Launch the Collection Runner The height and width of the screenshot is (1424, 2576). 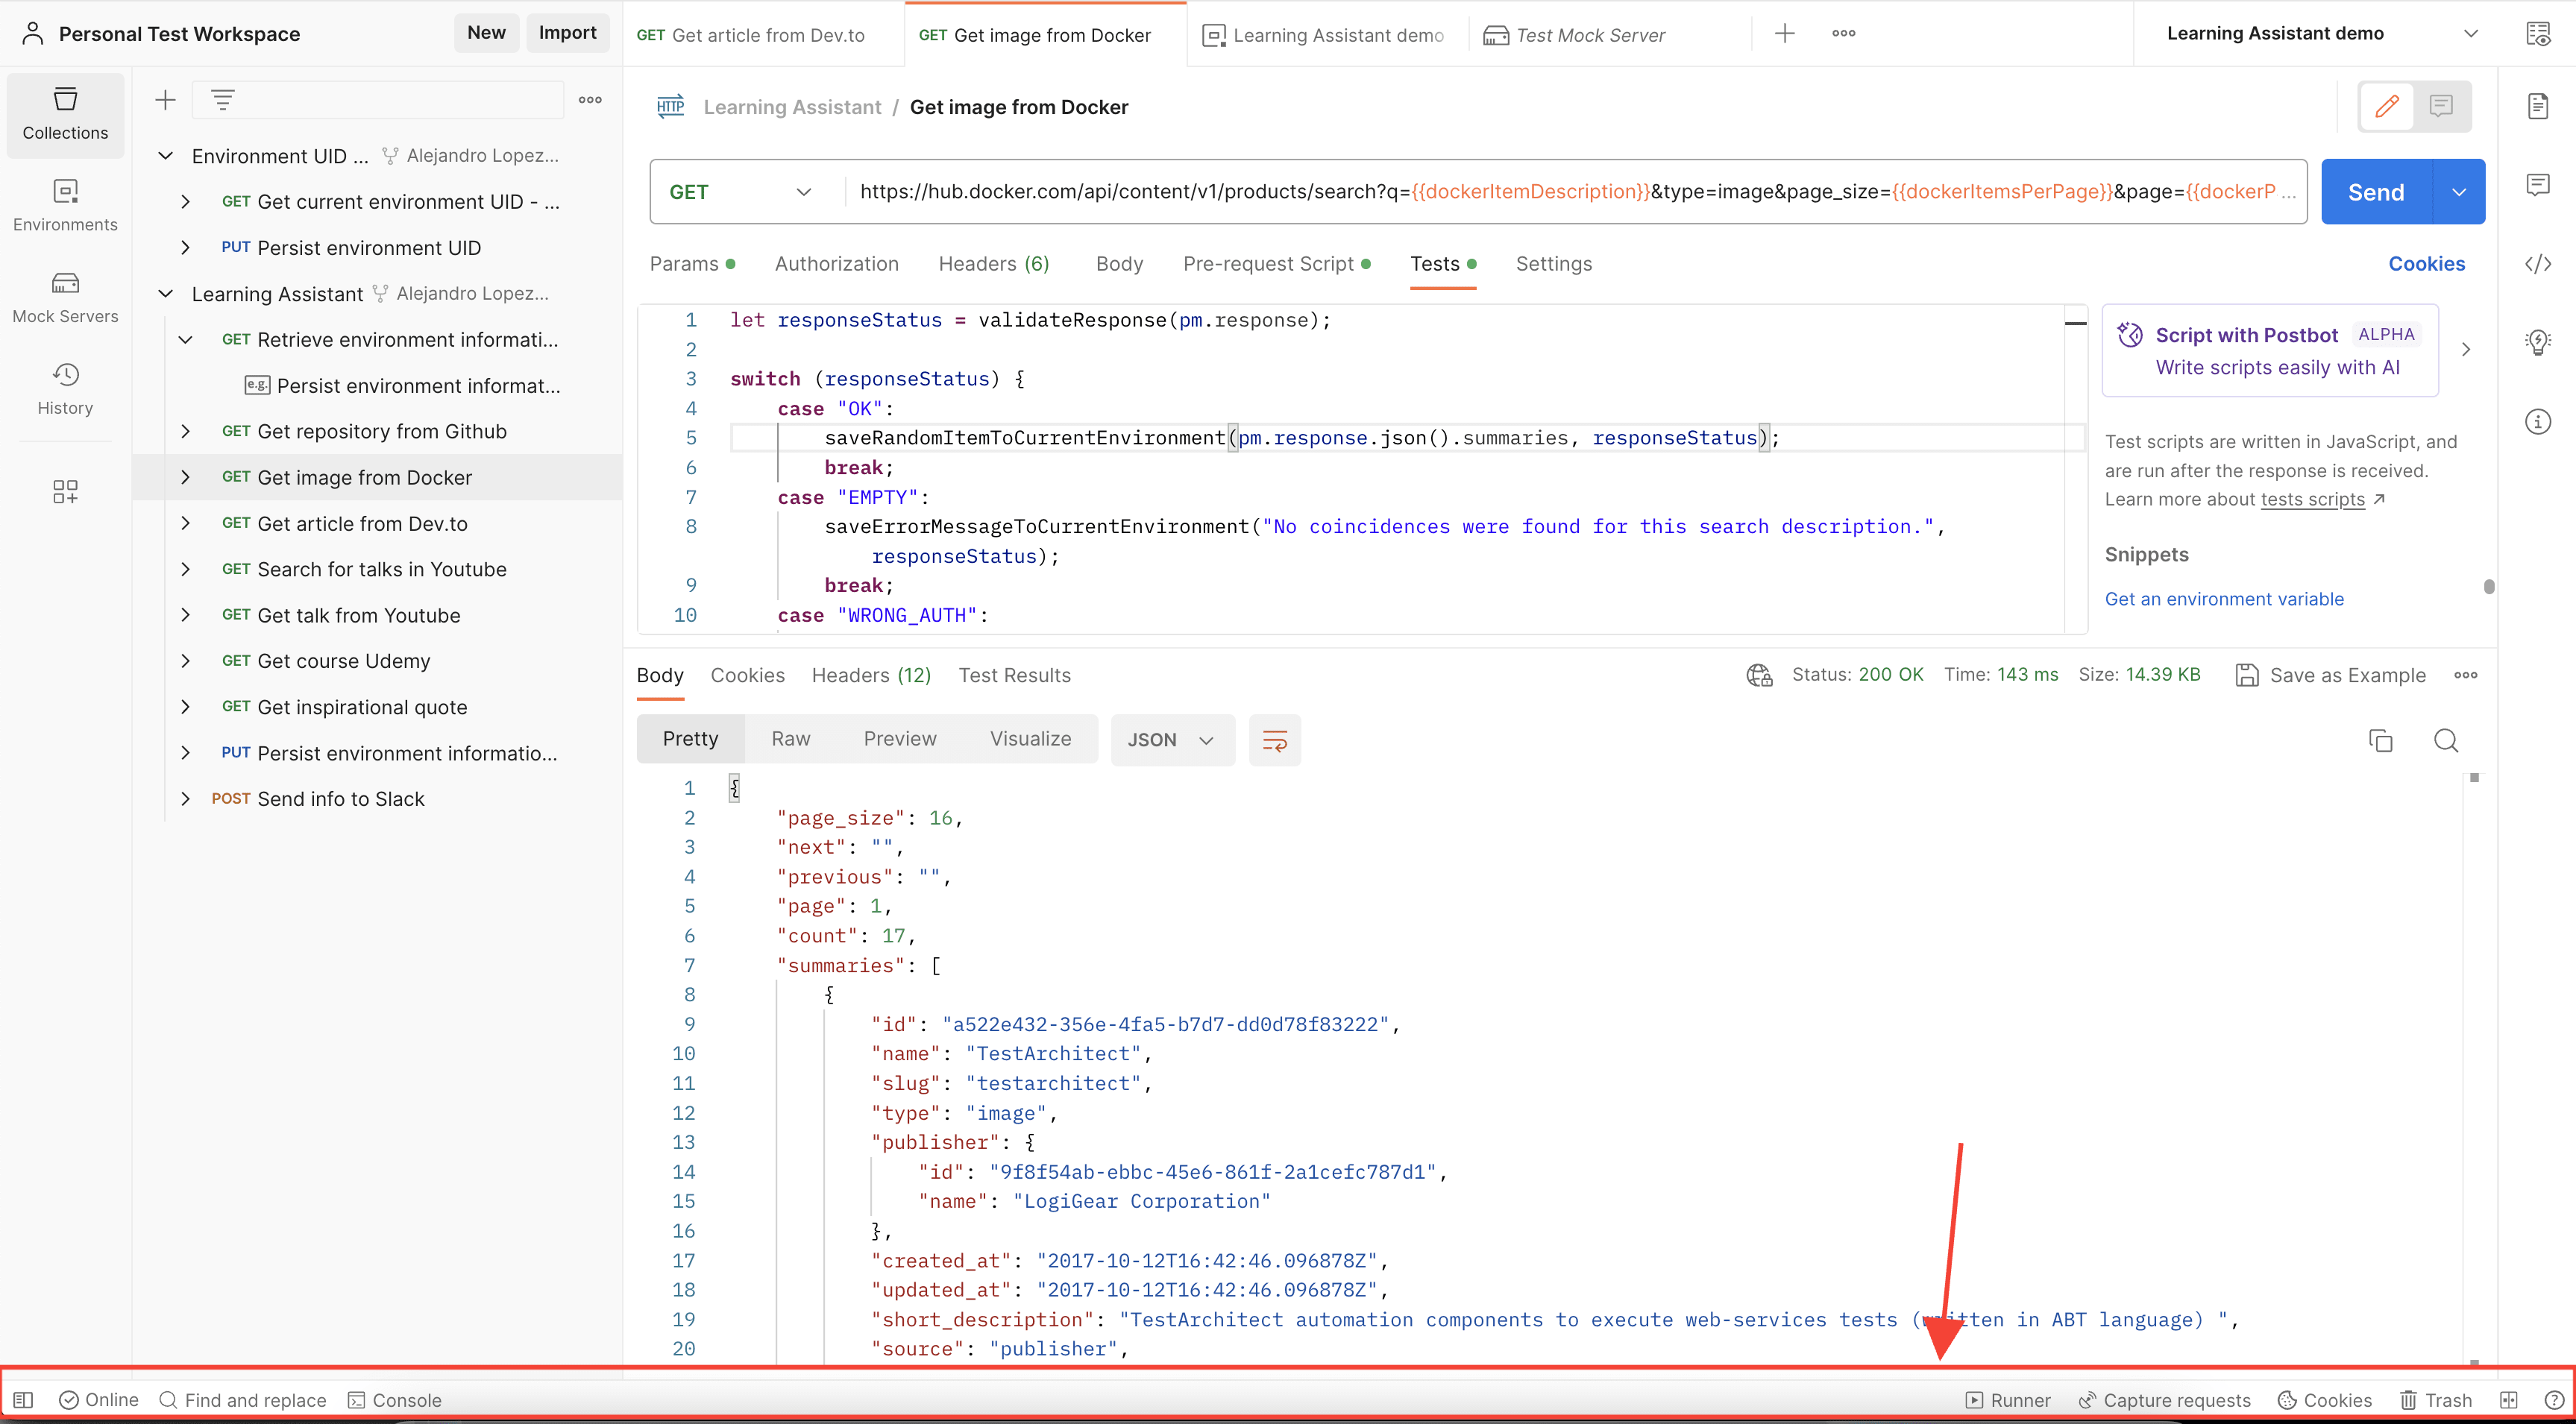(2008, 1400)
